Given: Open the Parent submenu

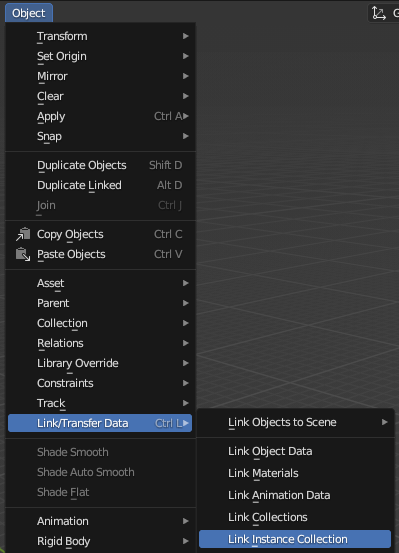Looking at the screenshot, I should point(100,303).
